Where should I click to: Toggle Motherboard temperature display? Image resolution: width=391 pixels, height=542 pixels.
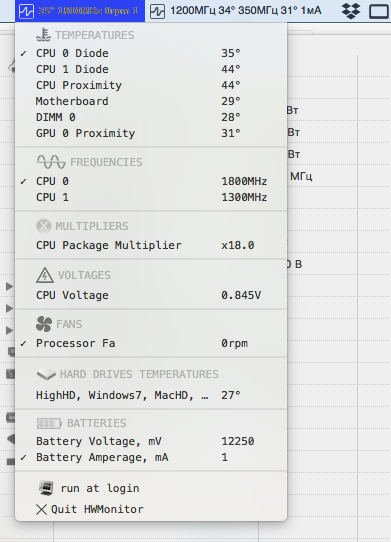click(x=151, y=101)
